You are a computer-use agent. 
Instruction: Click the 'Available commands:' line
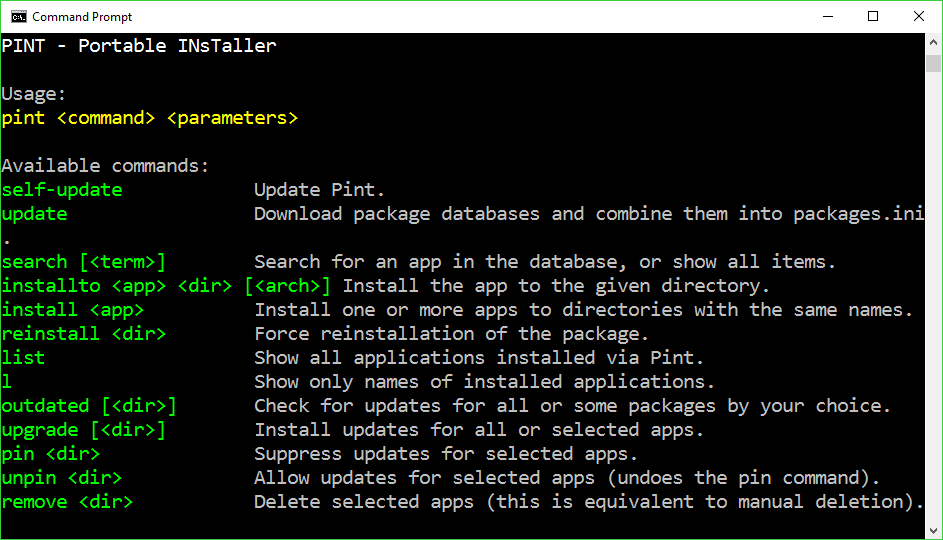pos(105,165)
